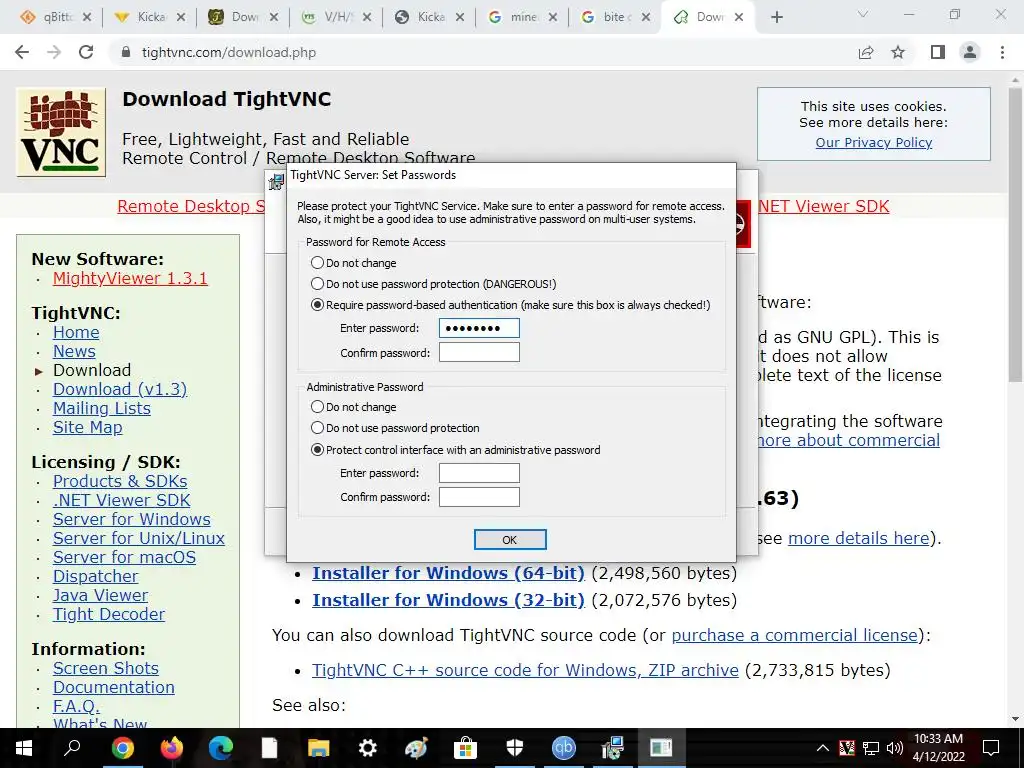Open the Mailing Lists link

point(101,408)
